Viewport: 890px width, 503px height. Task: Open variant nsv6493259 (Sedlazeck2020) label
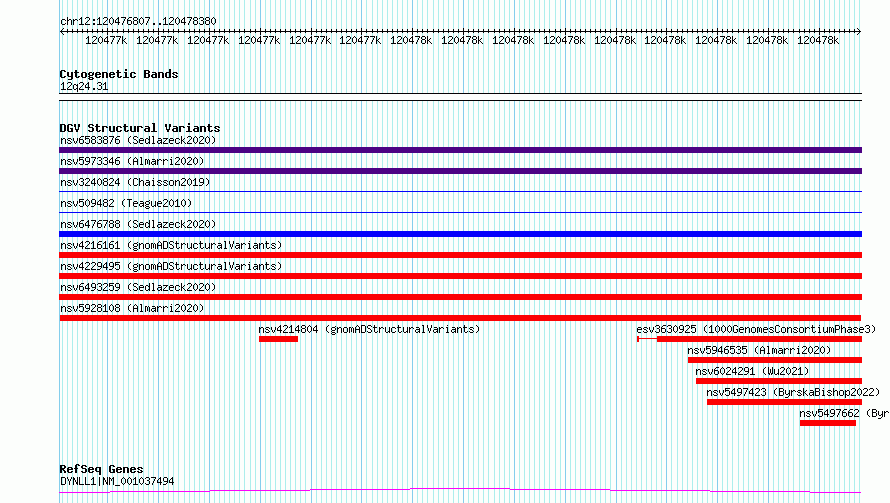click(138, 287)
